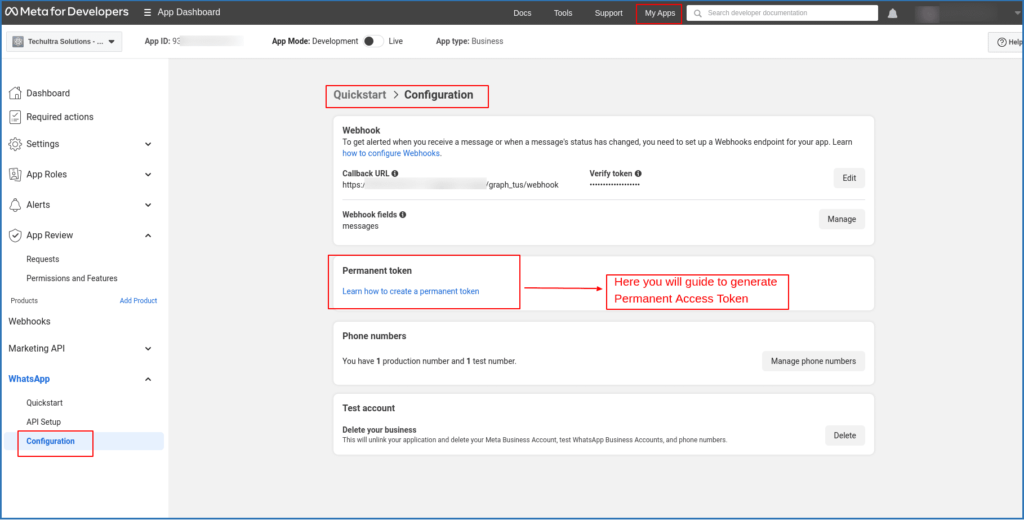Select Configuration under WhatsApp
The height and width of the screenshot is (520, 1024).
tap(50, 441)
